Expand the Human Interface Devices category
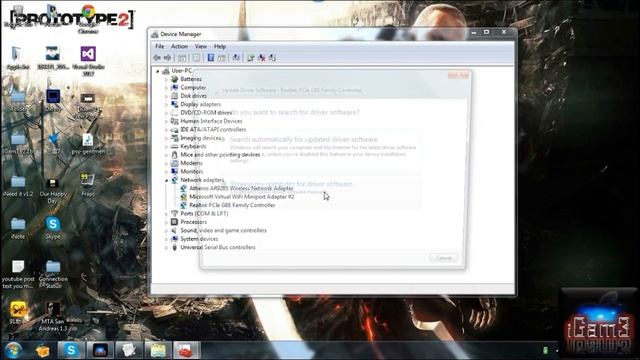 point(166,121)
